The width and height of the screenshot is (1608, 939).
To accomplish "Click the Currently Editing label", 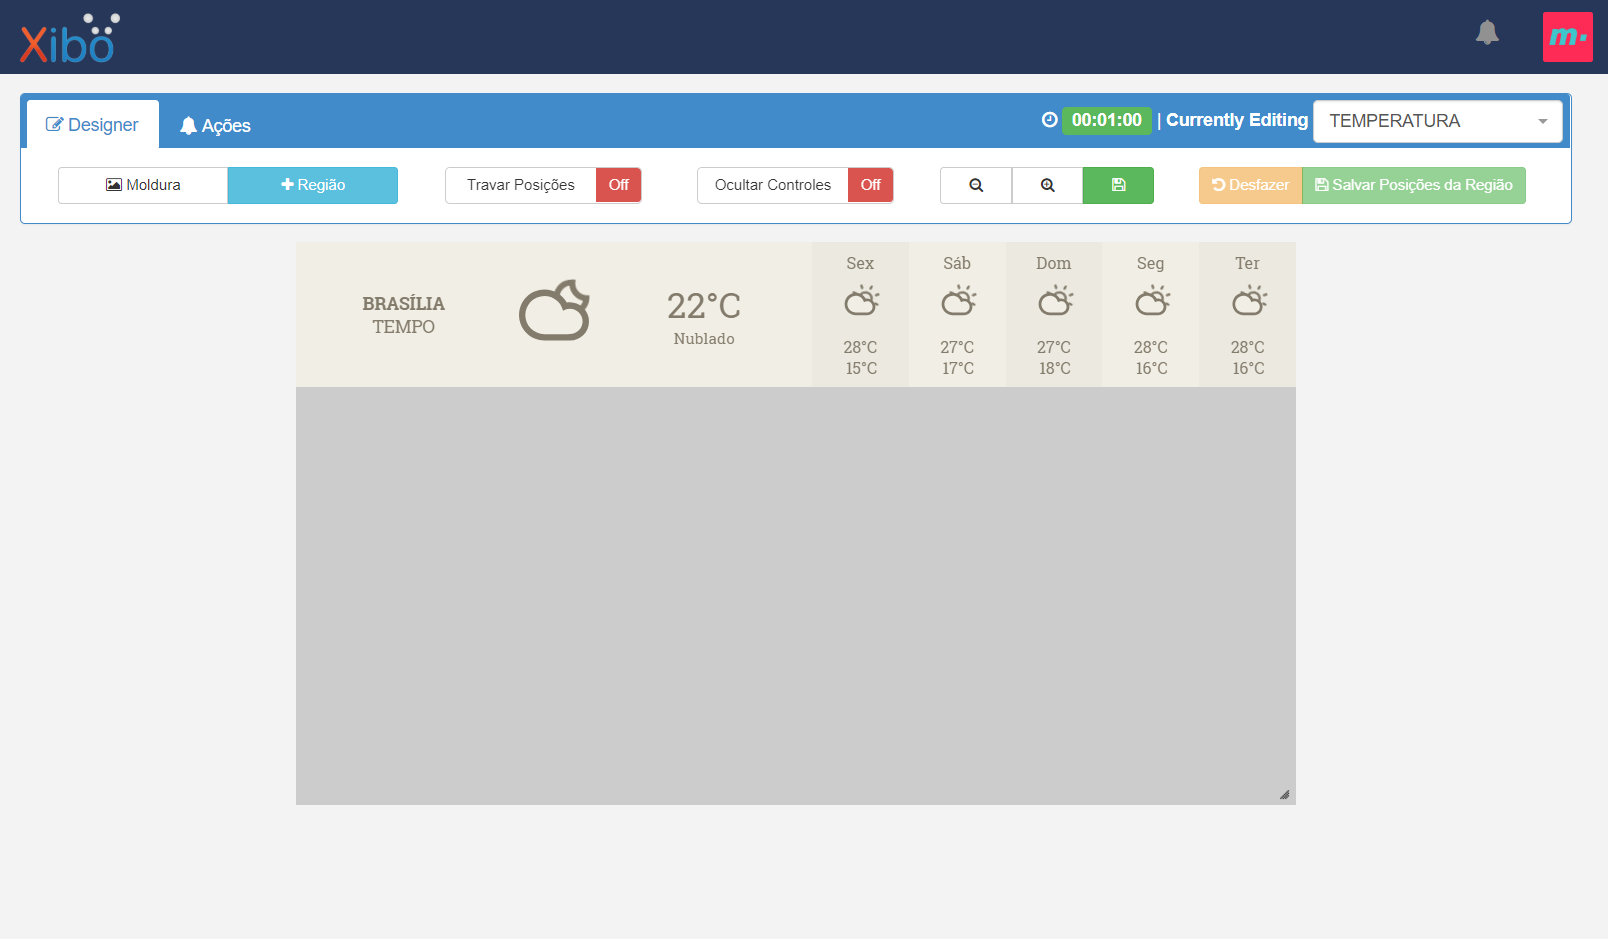I will click(x=1237, y=120).
